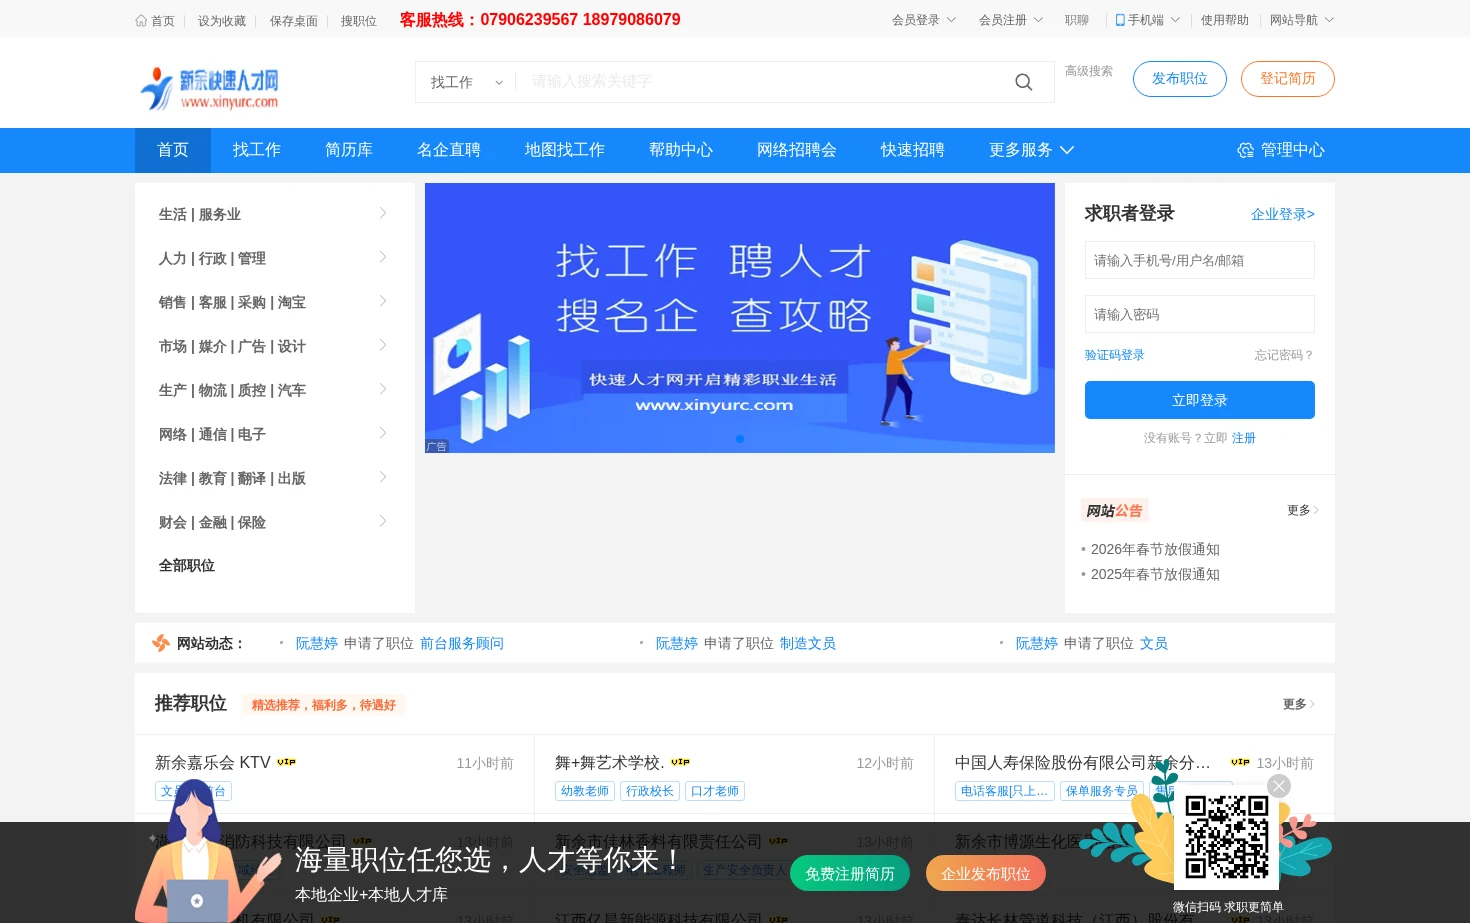Open the 前台服务顾问 job link
The image size is (1470, 923).
point(462,643)
